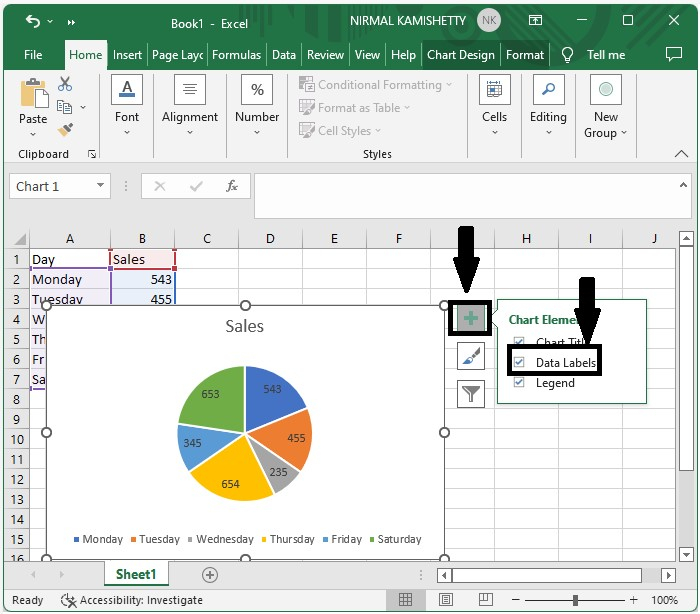Screen dimensions: 700x614
Task: Click the Saturday legend entry
Action: point(396,539)
